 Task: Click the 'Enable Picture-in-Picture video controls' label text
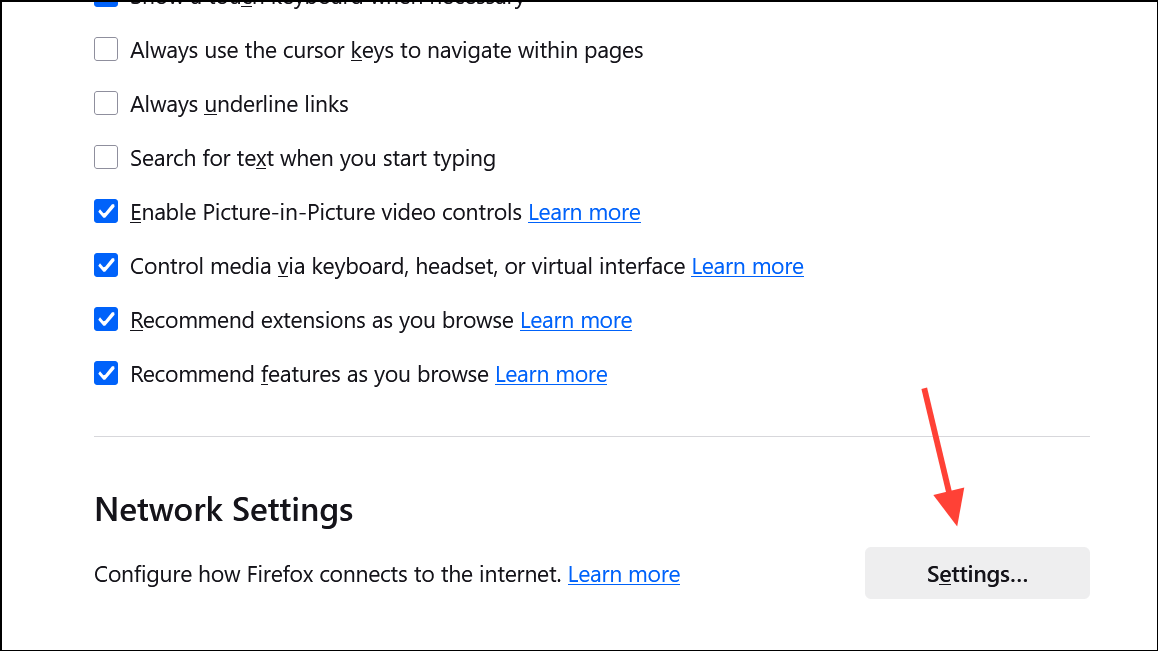[x=326, y=212]
